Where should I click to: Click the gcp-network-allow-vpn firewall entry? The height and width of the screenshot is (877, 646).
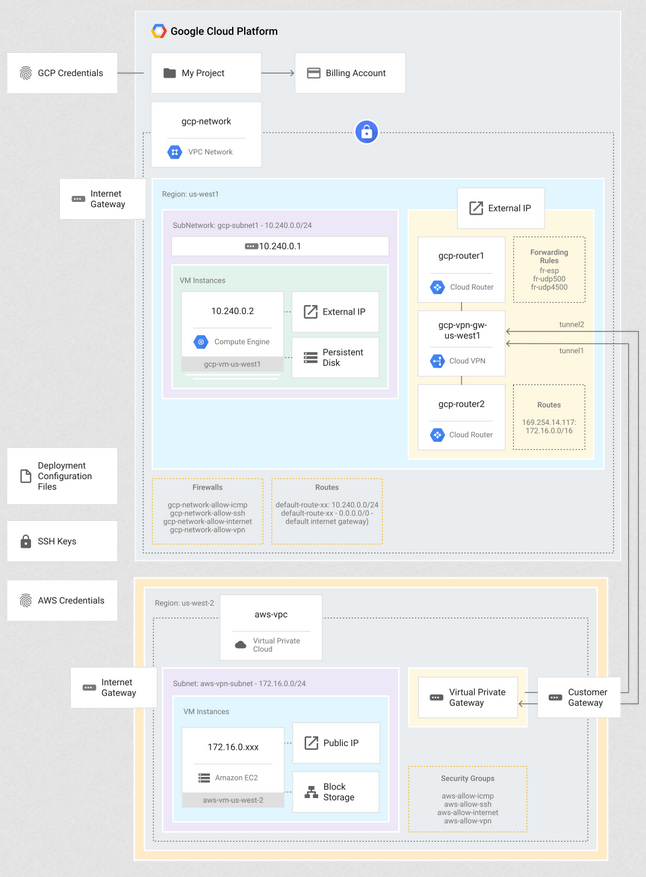pos(208,530)
